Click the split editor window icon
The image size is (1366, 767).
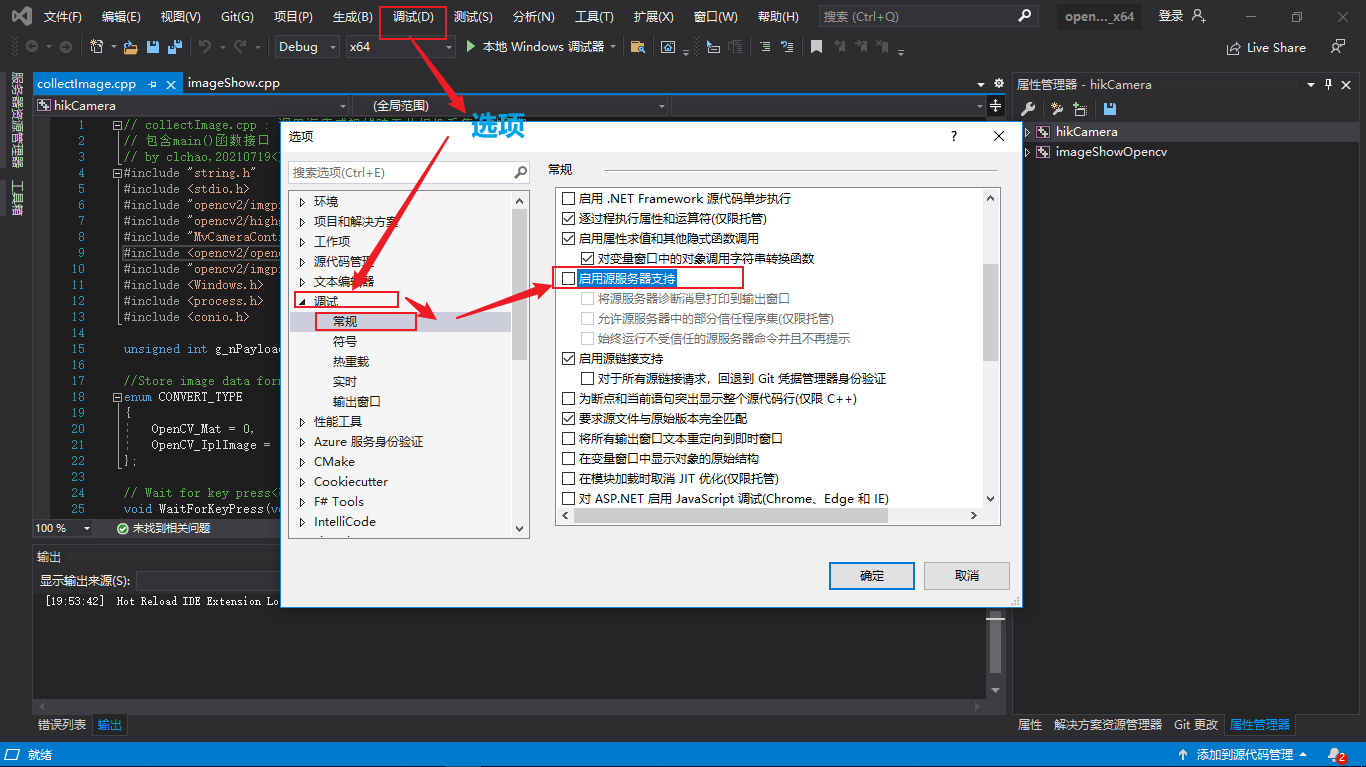[996, 105]
